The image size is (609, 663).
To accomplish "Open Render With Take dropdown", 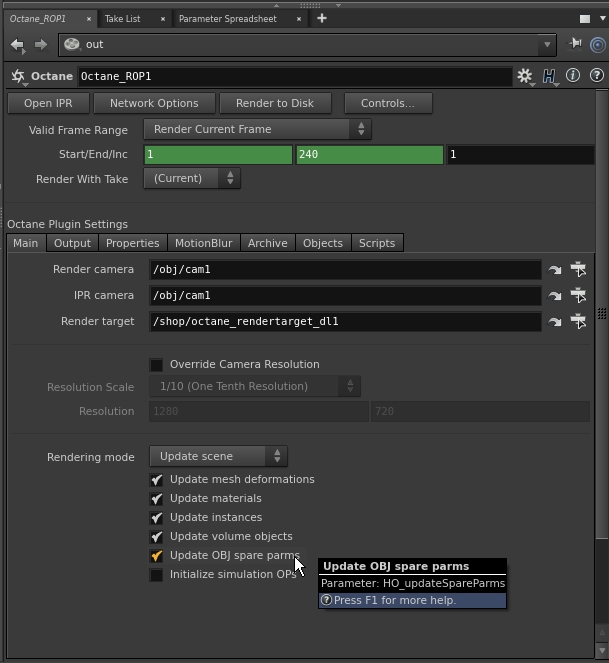I will (x=192, y=178).
